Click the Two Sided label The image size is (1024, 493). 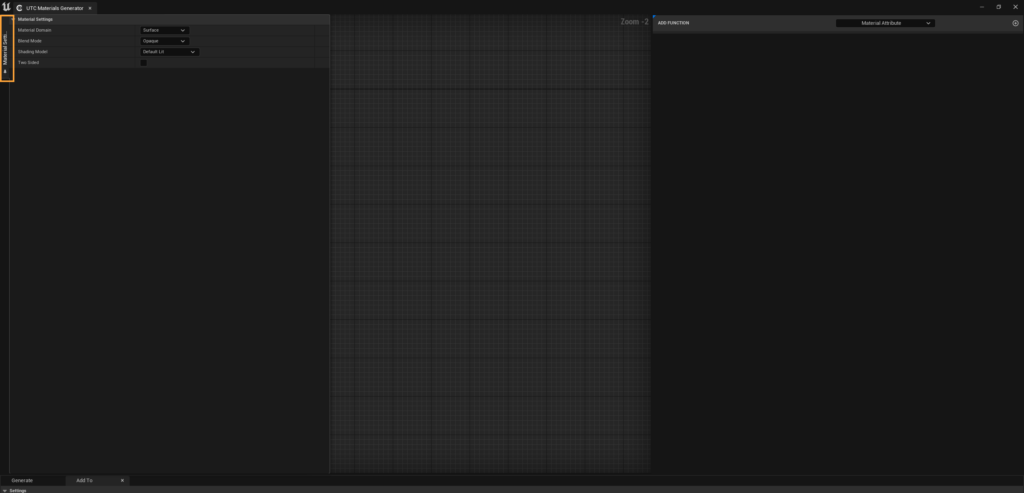pos(28,63)
